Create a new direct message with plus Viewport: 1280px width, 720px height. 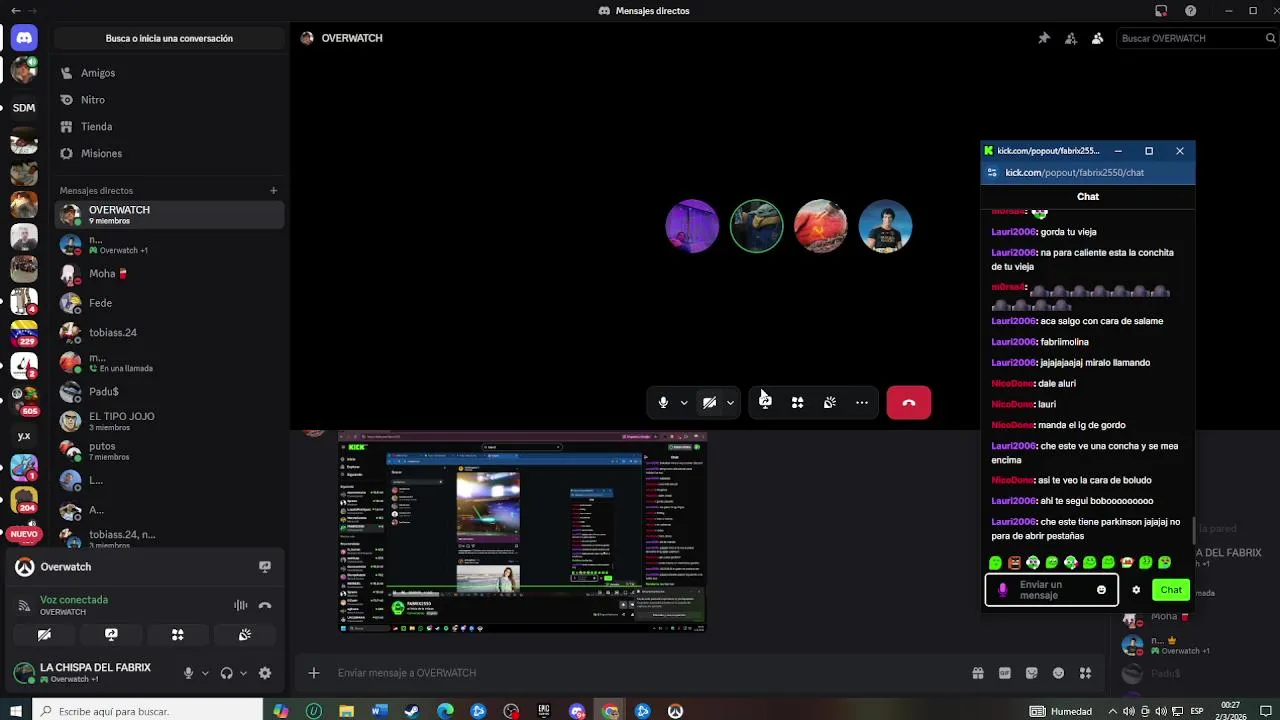coord(273,190)
